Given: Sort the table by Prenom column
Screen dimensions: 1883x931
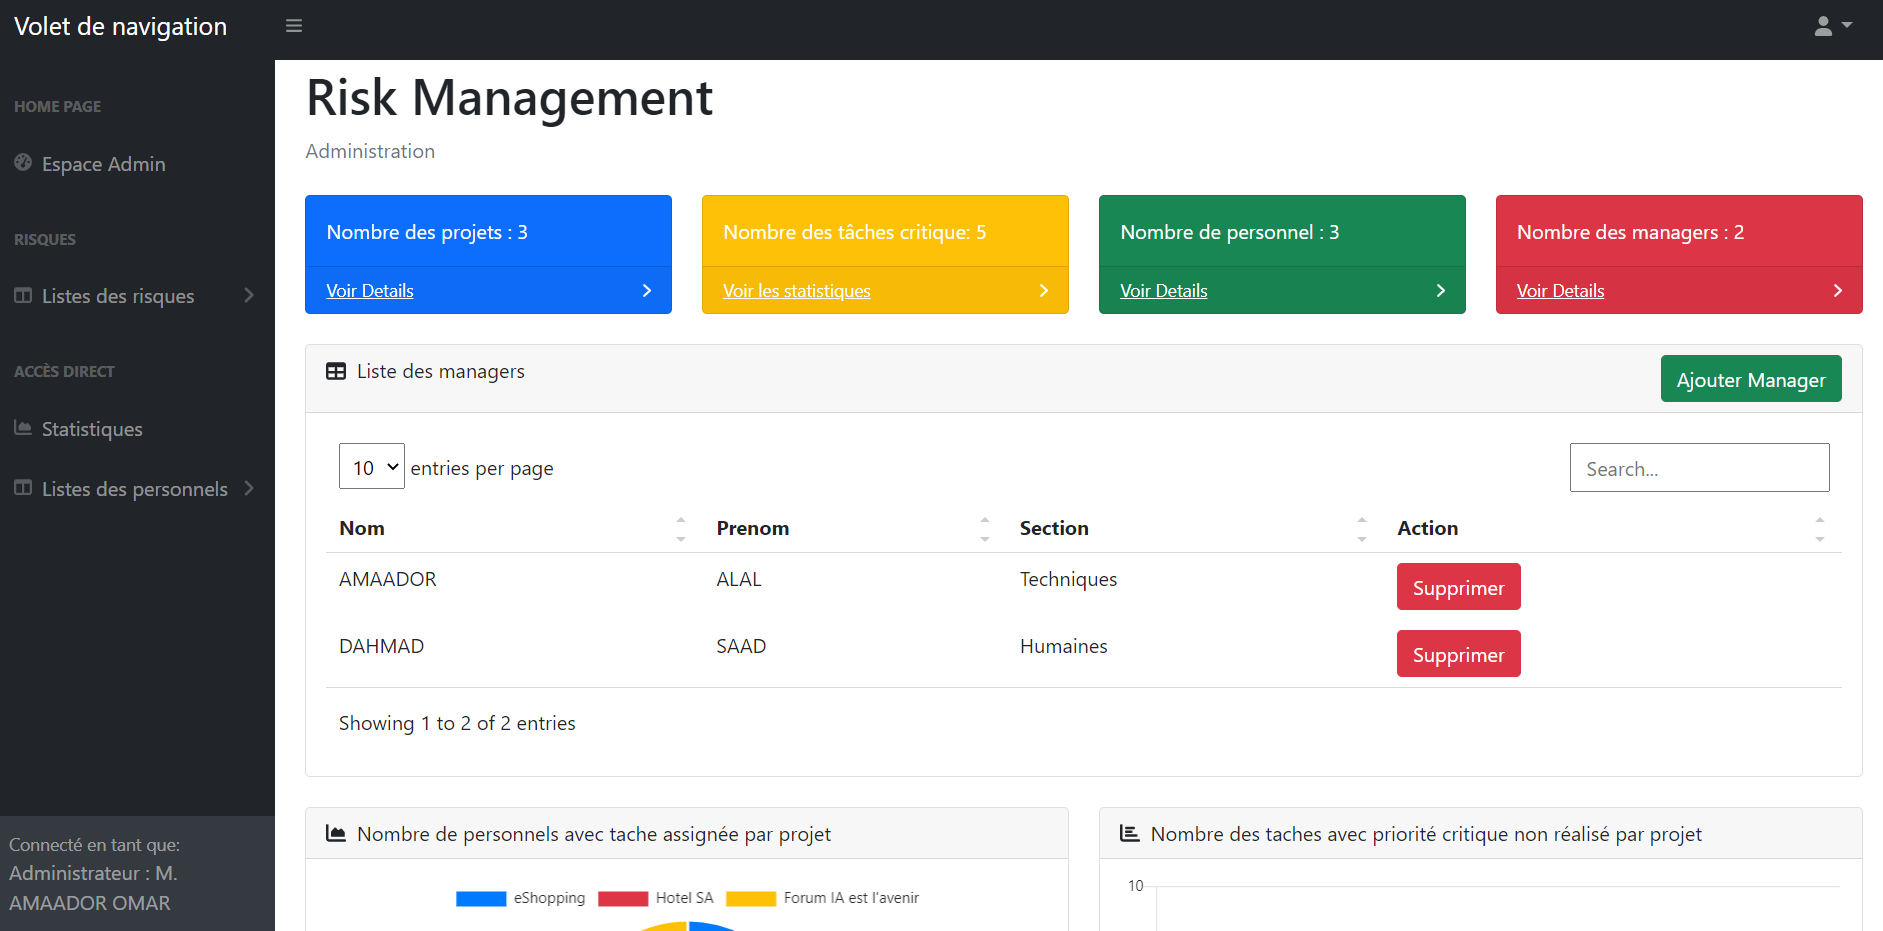Looking at the screenshot, I should [x=985, y=527].
